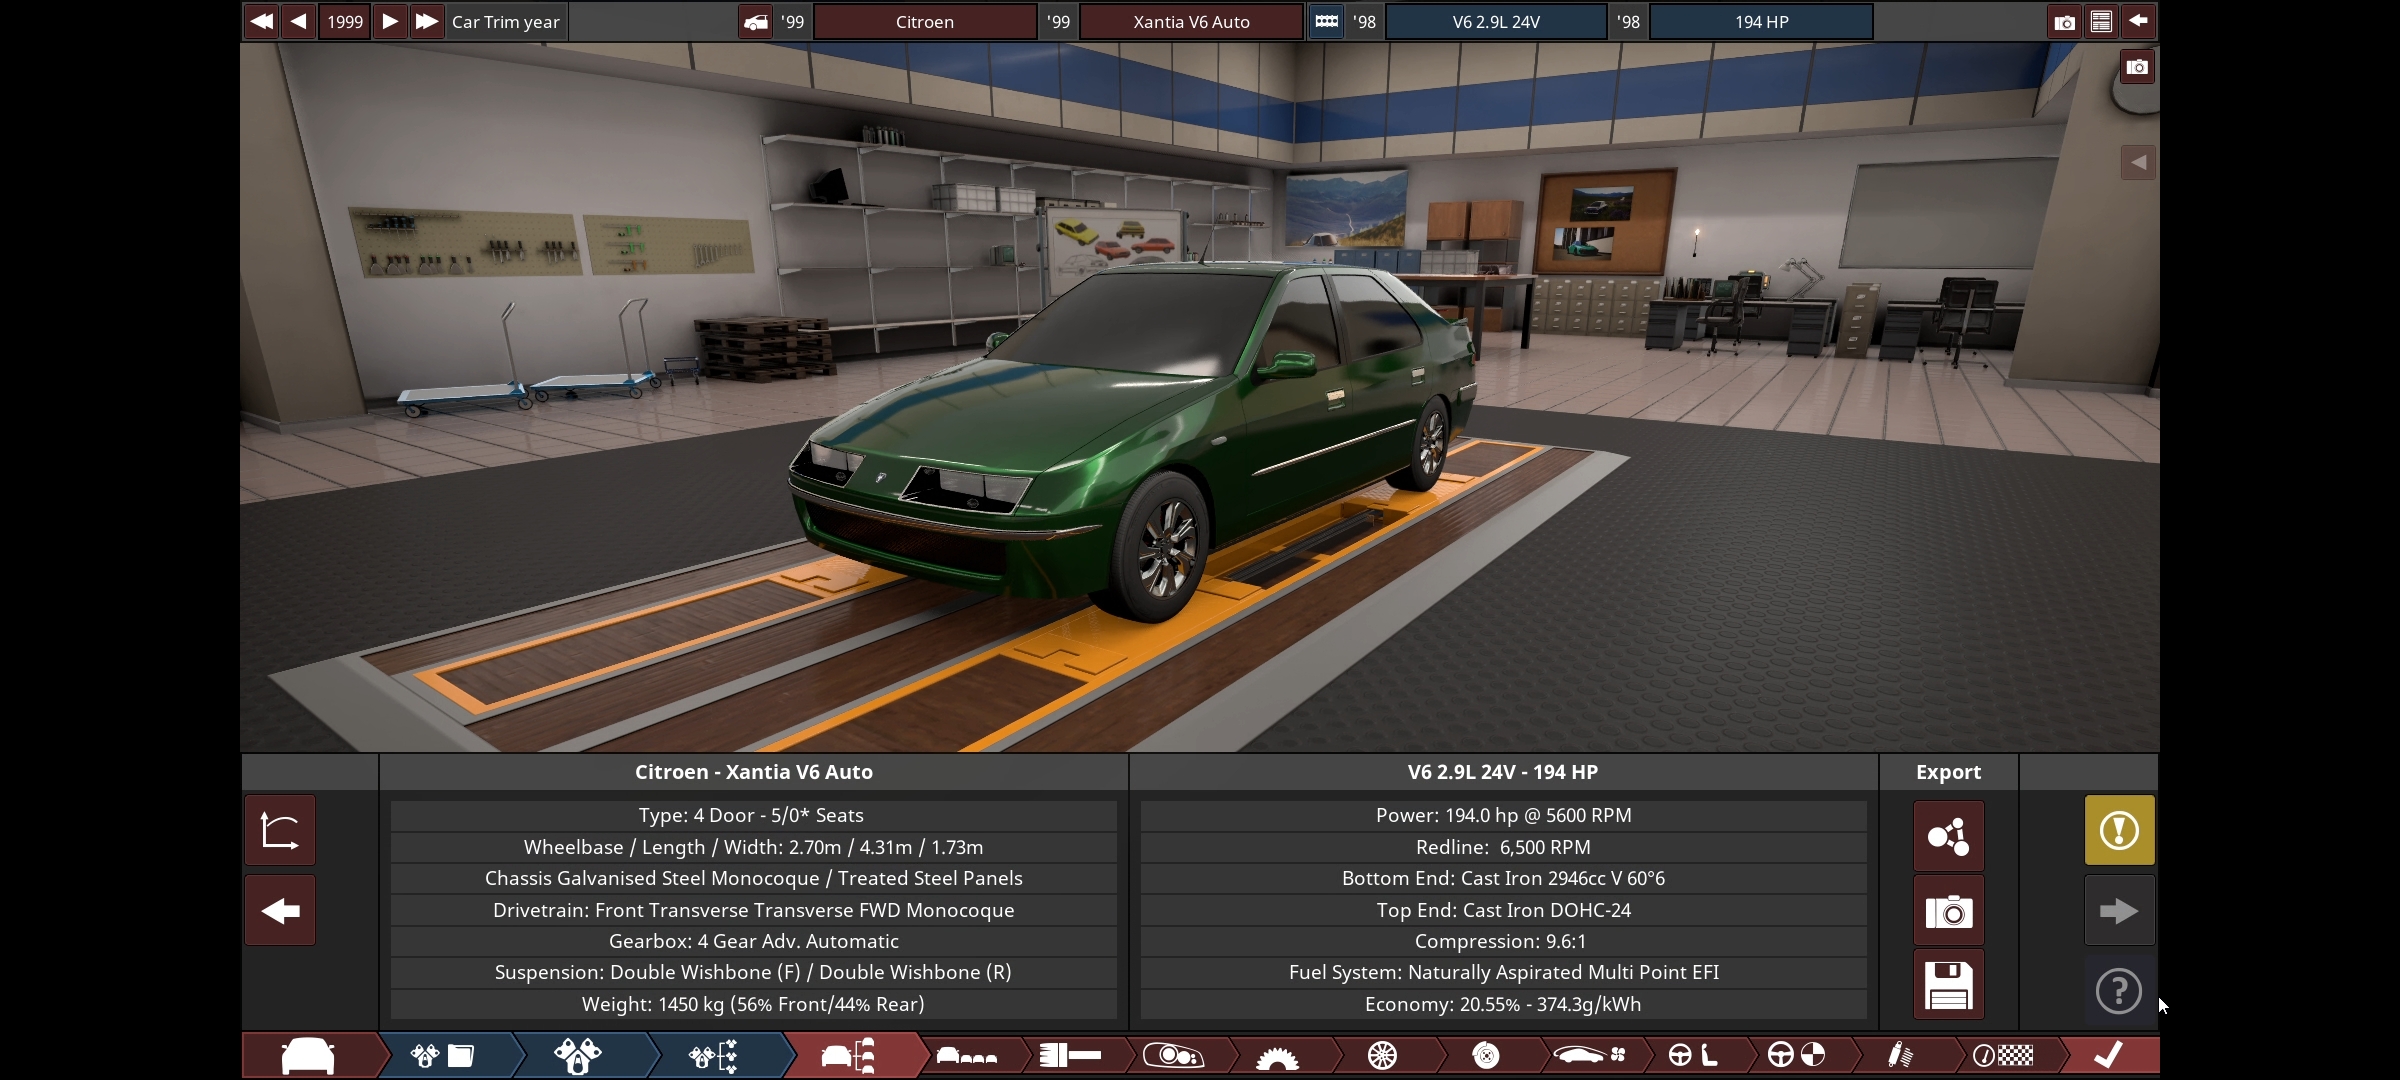Screen dimensions: 2400x1080
Task: Go back using the red left arrow button
Action: tap(280, 910)
